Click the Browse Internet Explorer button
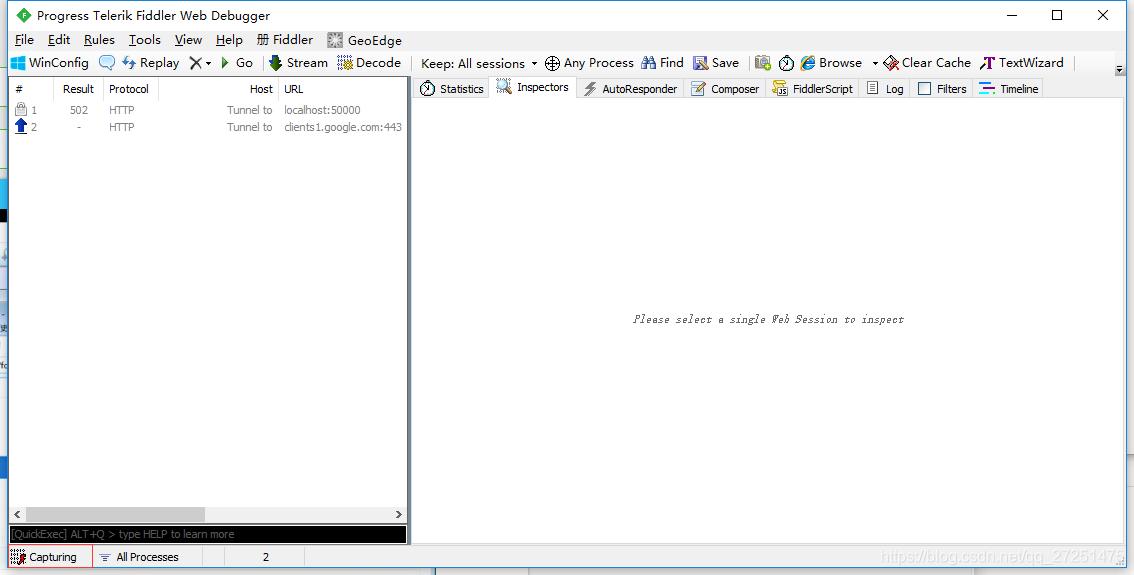The width and height of the screenshot is (1134, 575). (x=831, y=63)
